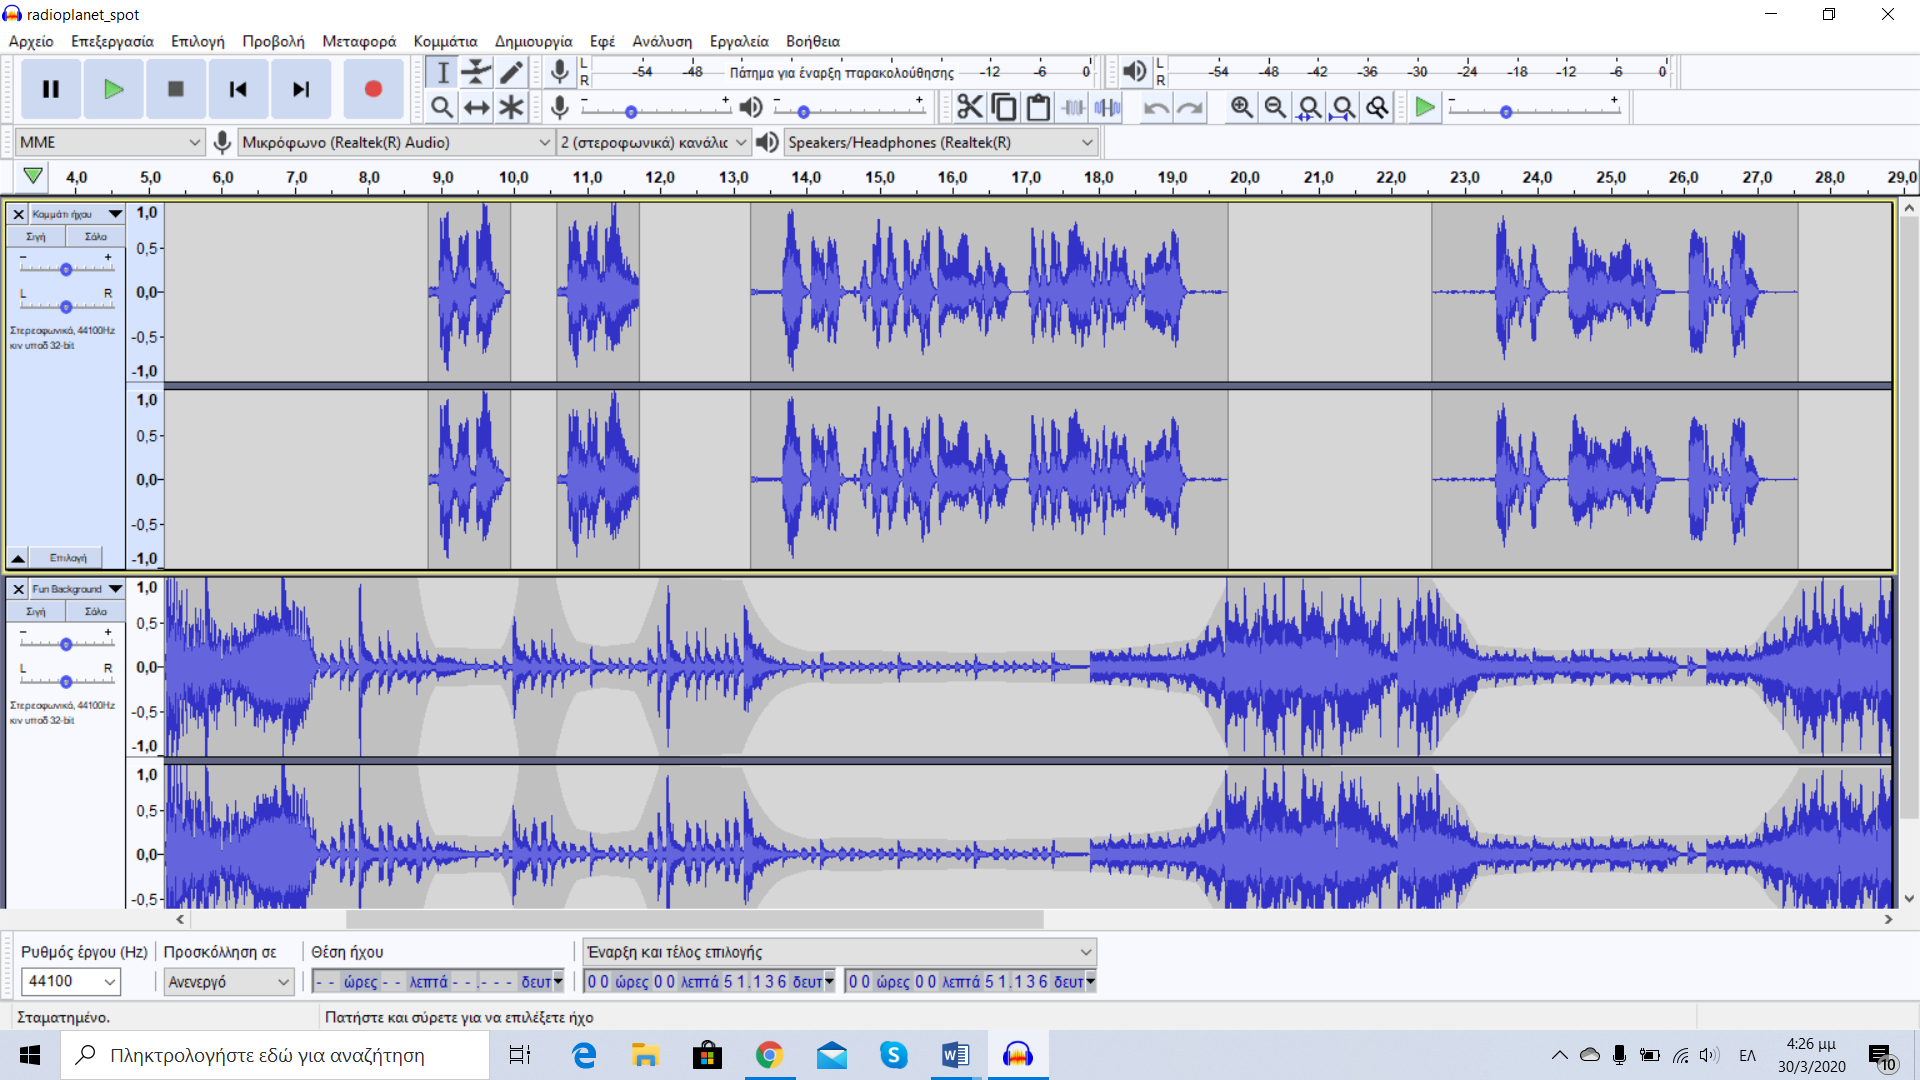Click the Pause transport button
This screenshot has width=1920, height=1080.
(x=51, y=89)
